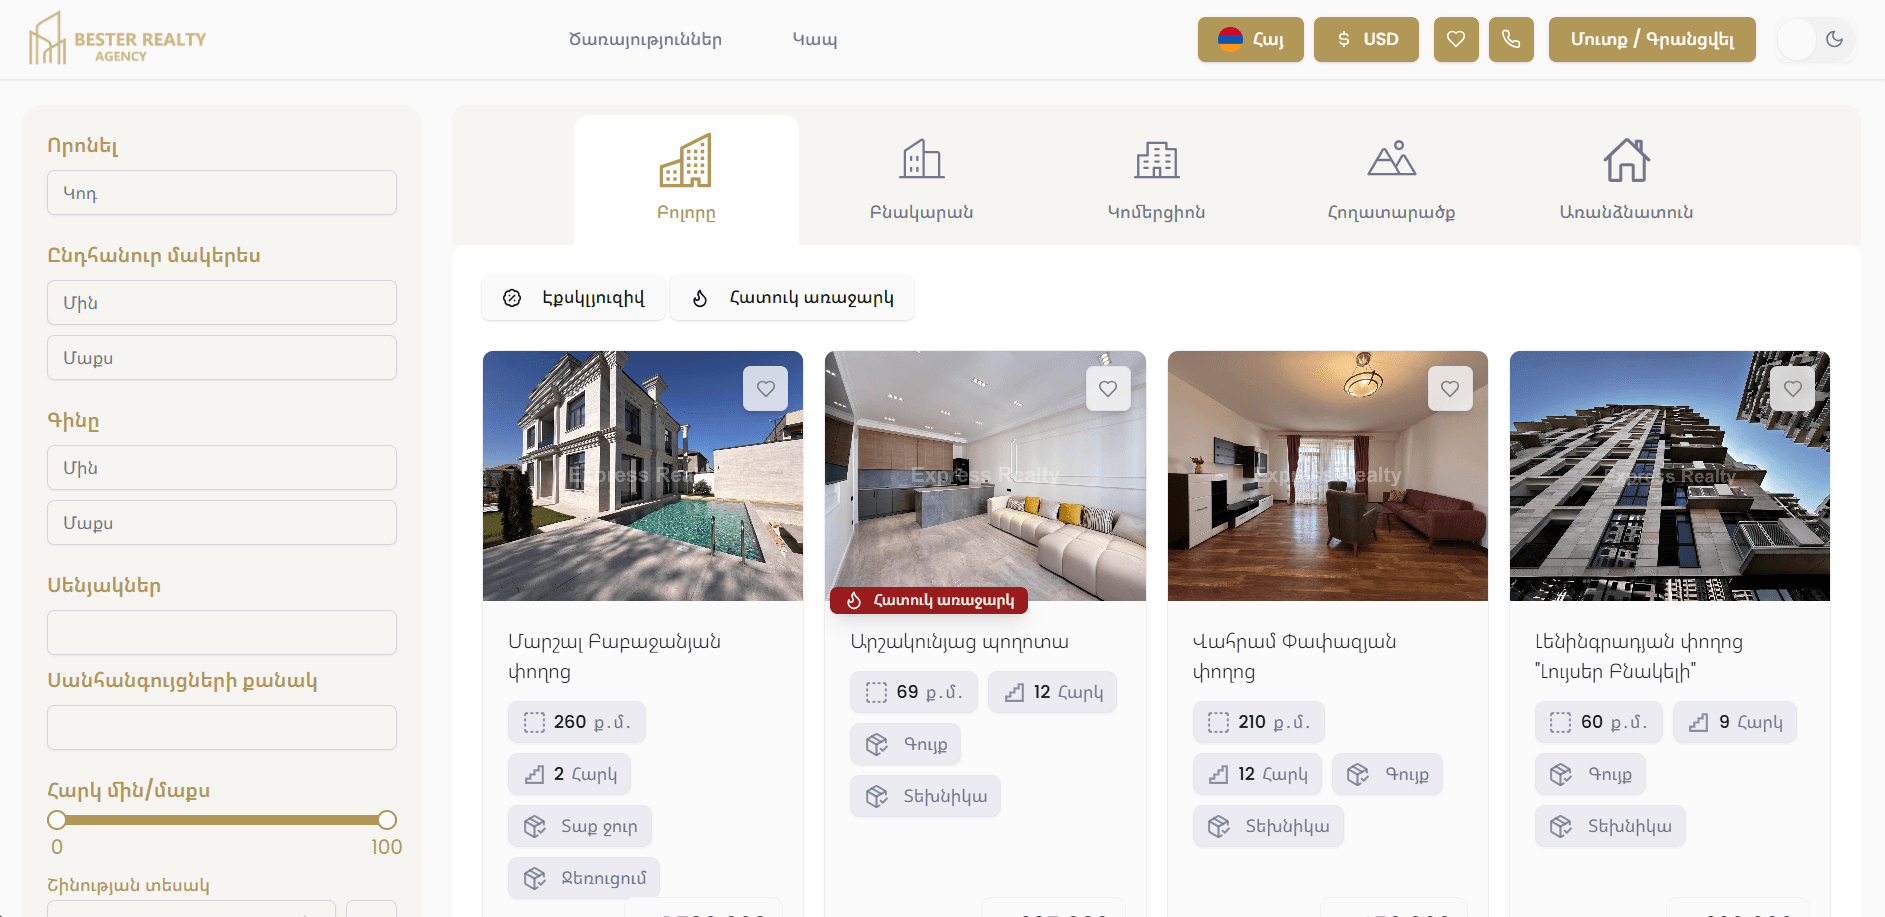Viewport: 1885px width, 917px height.
Task: Favorite the villa with pool listing
Action: point(765,389)
